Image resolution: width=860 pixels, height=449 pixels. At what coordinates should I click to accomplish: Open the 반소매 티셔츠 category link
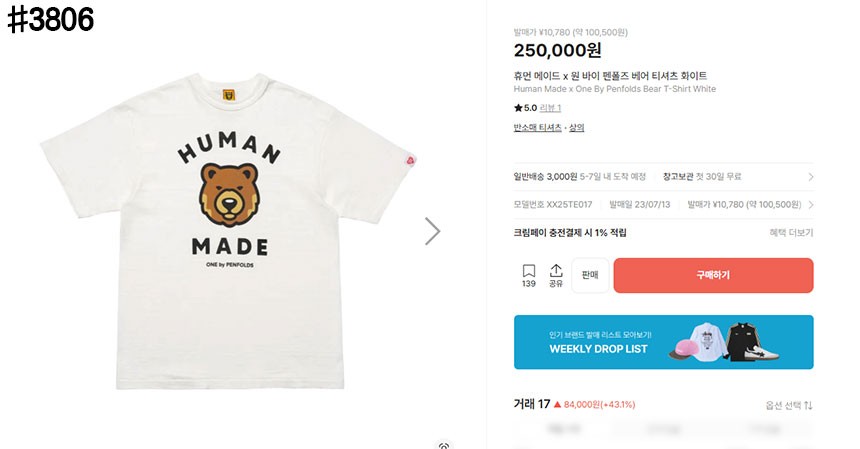pyautogui.click(x=537, y=128)
